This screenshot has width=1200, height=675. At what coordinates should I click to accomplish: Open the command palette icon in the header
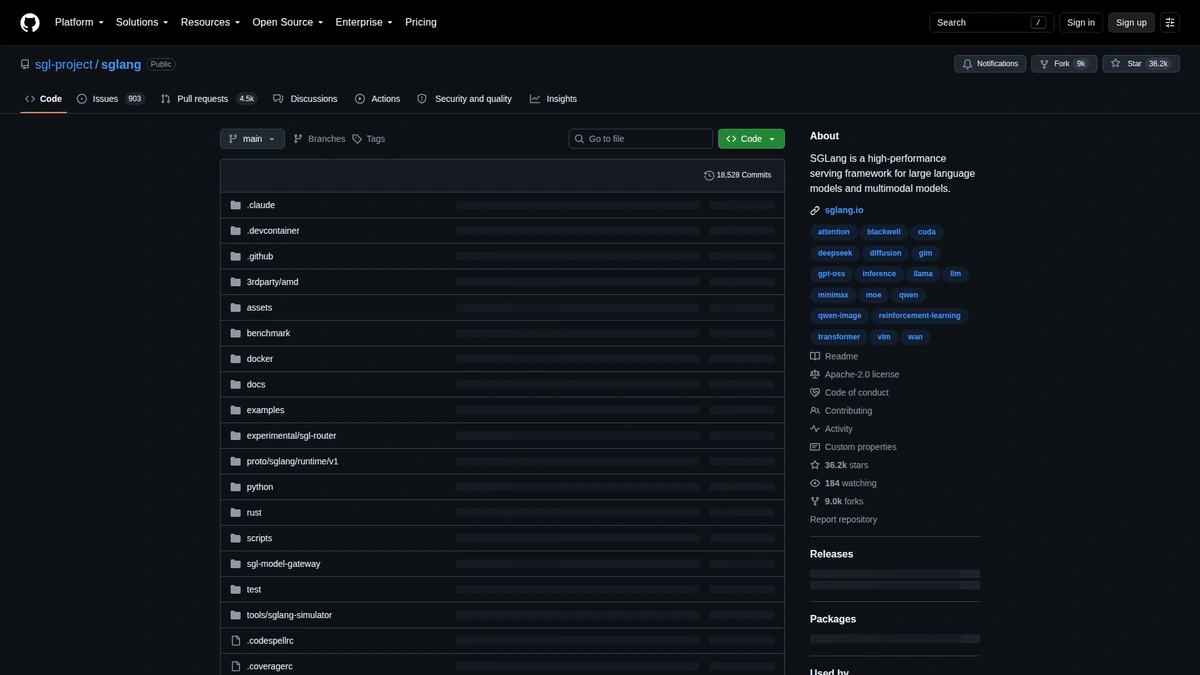(x=1170, y=22)
